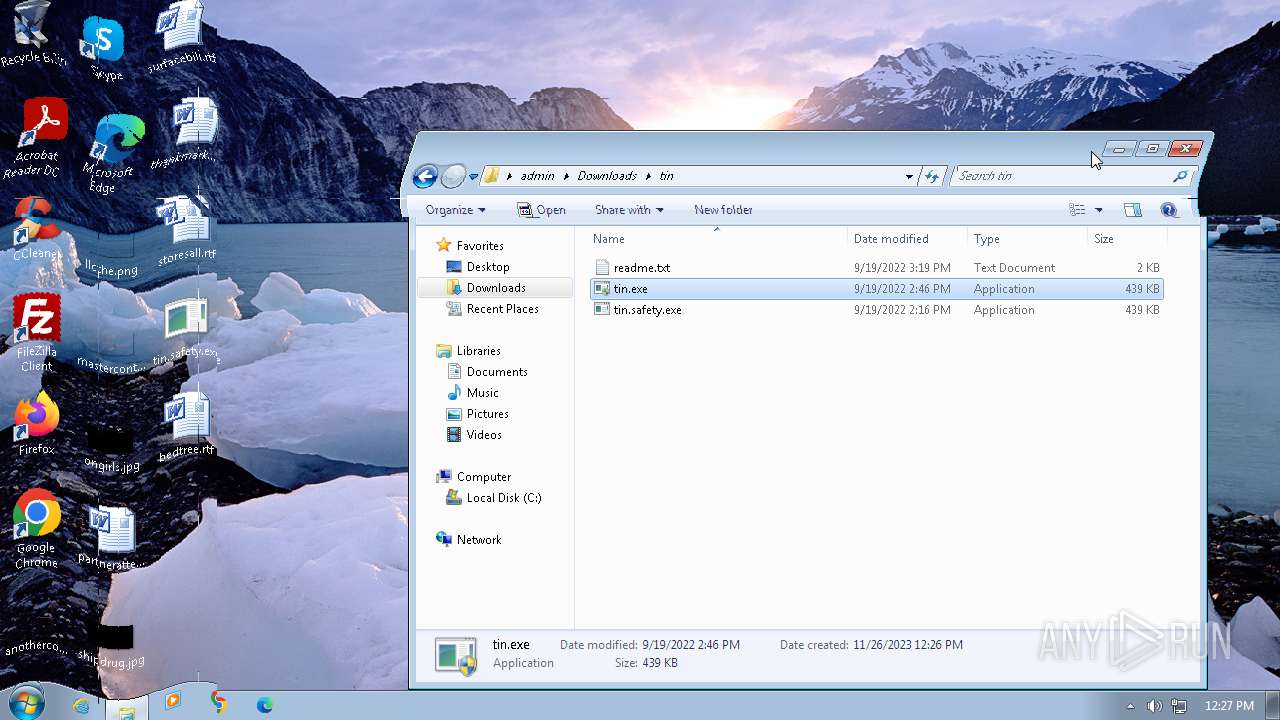Open address bar history dropdown
This screenshot has width=1280, height=720.
coord(909,177)
